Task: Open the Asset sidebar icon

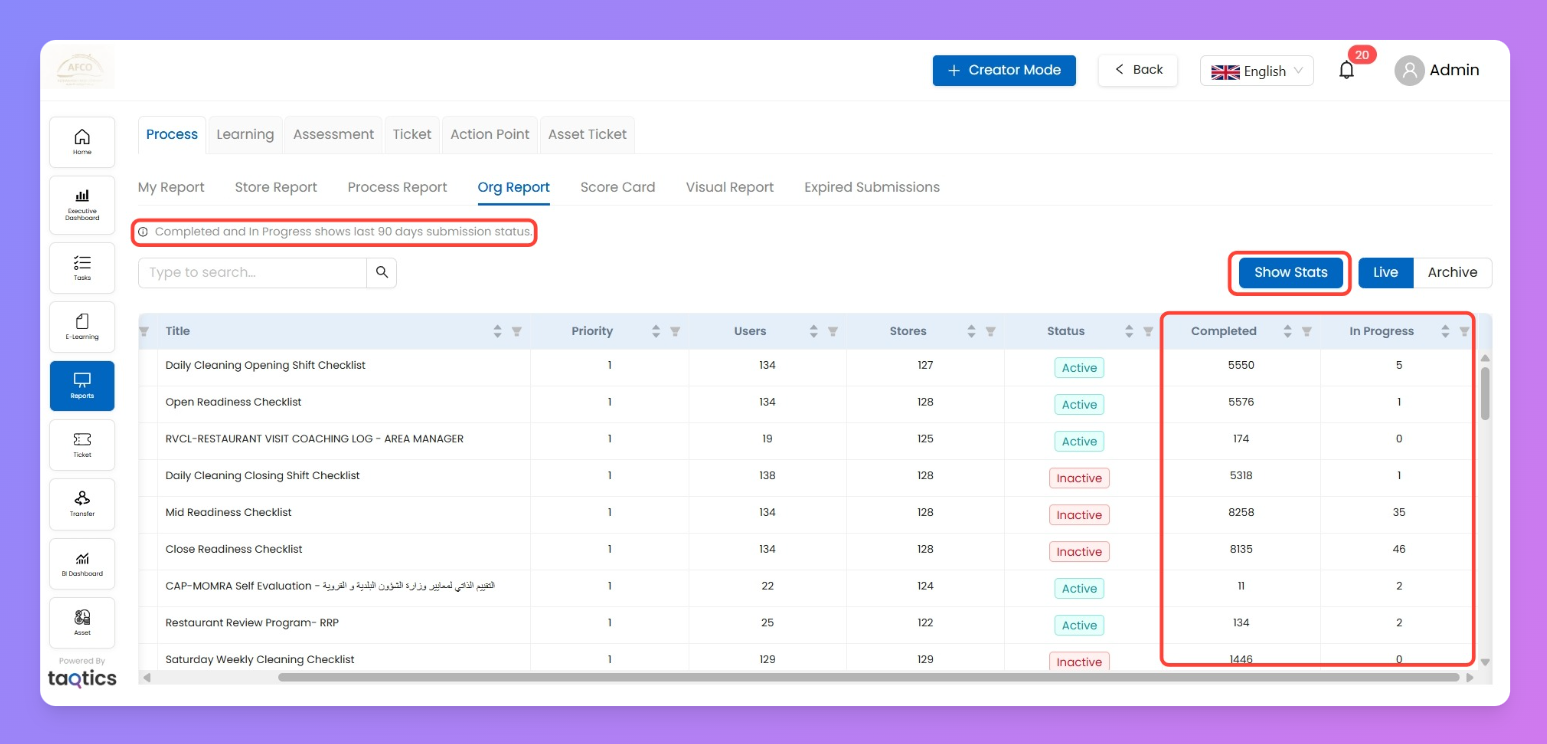Action: [82, 622]
